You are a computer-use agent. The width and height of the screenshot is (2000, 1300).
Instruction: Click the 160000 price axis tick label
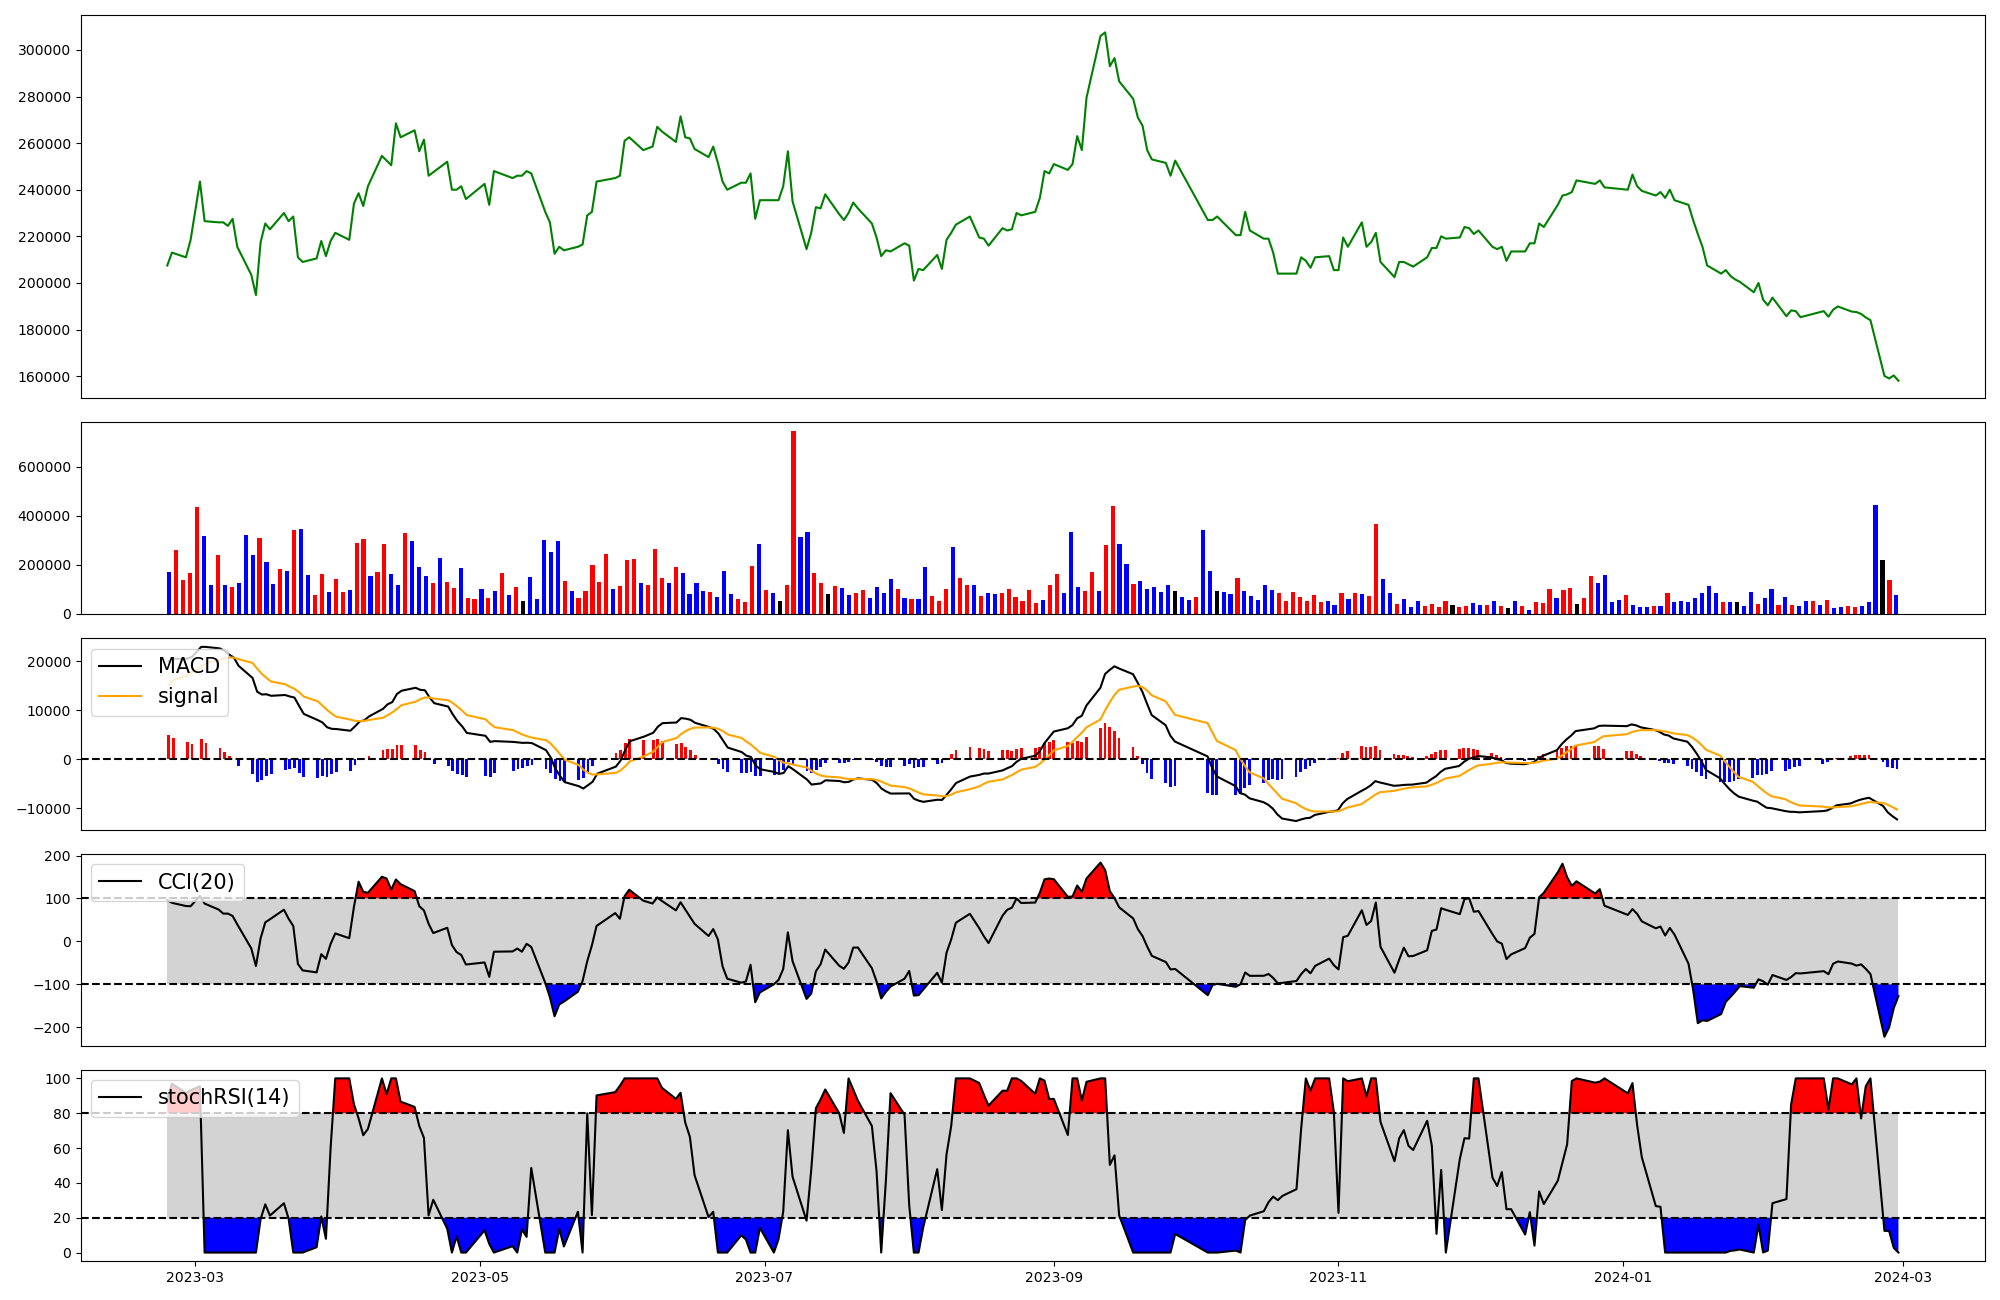45,377
